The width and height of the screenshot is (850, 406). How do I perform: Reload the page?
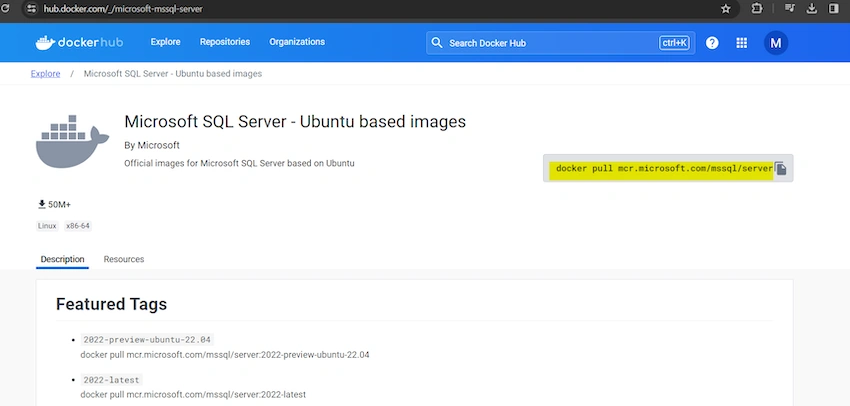6,9
